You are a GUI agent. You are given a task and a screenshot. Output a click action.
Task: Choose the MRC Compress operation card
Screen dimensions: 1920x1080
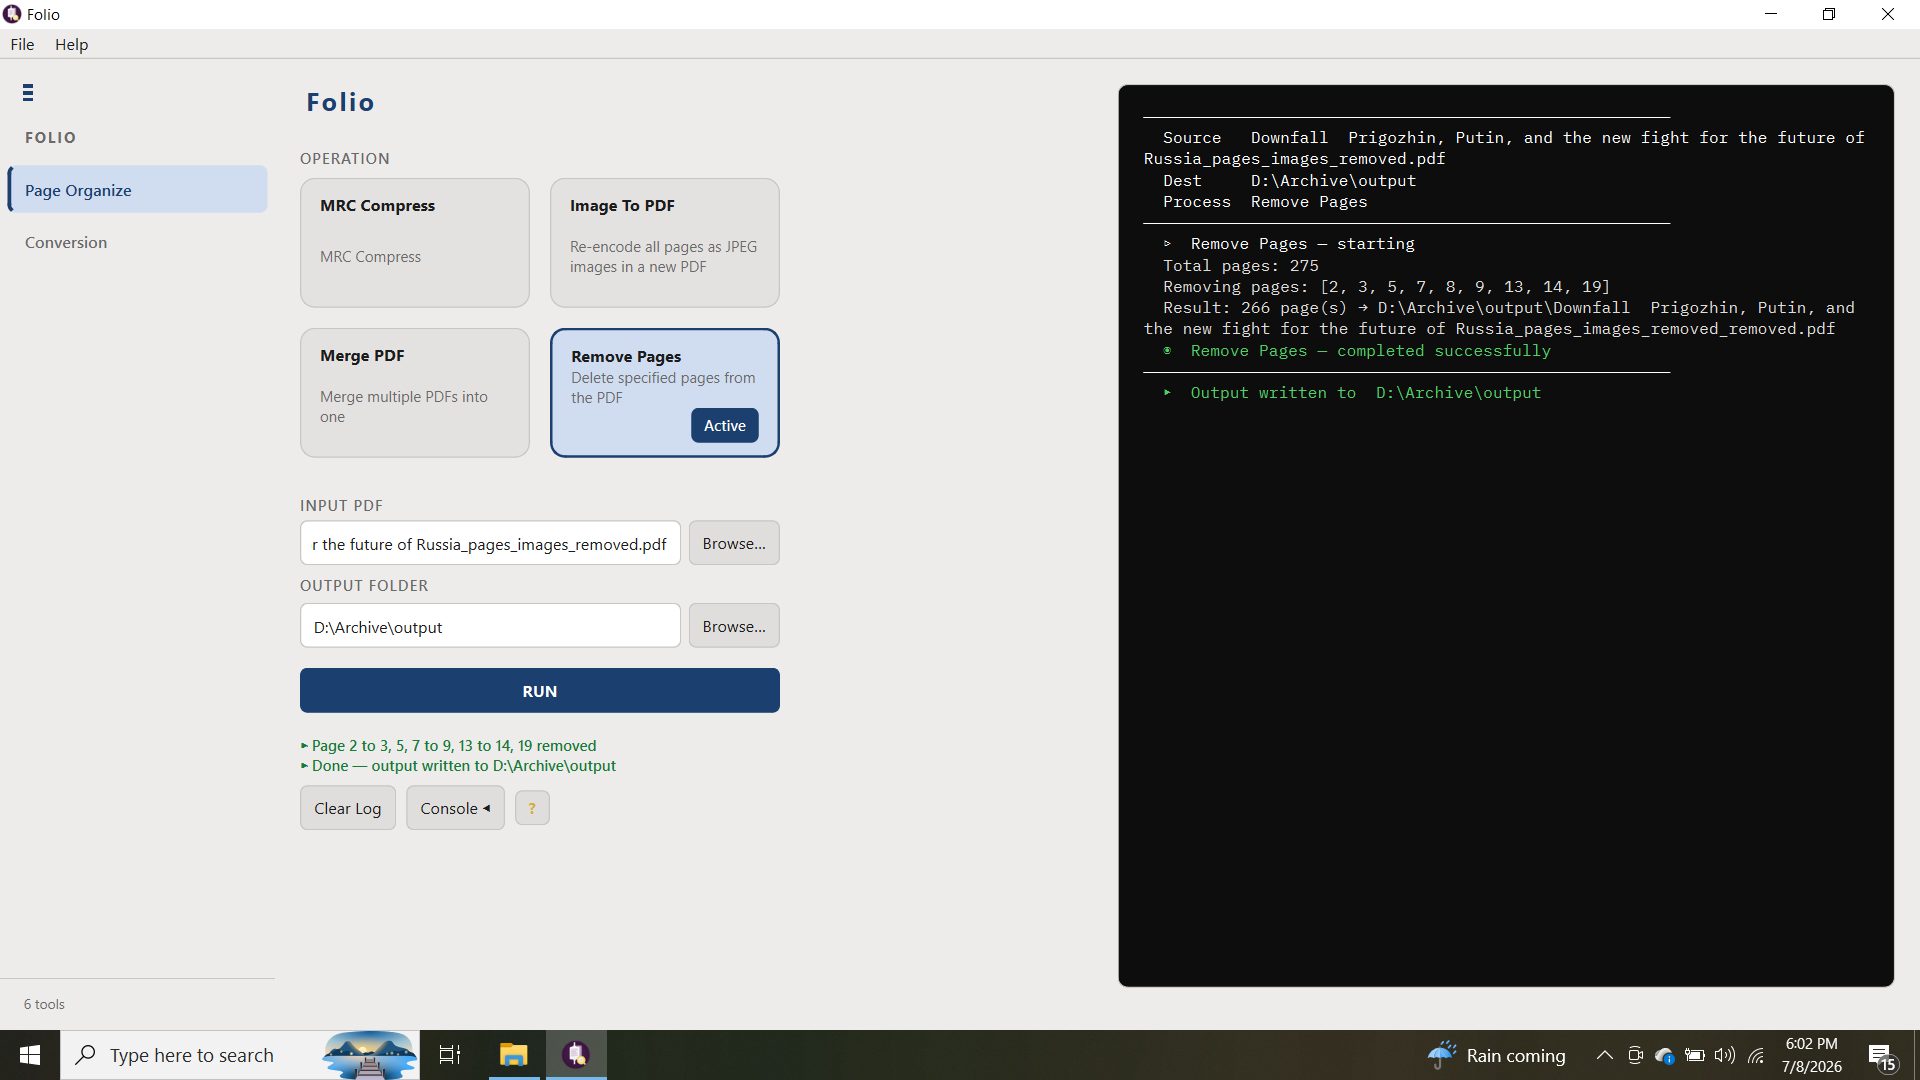tap(415, 243)
